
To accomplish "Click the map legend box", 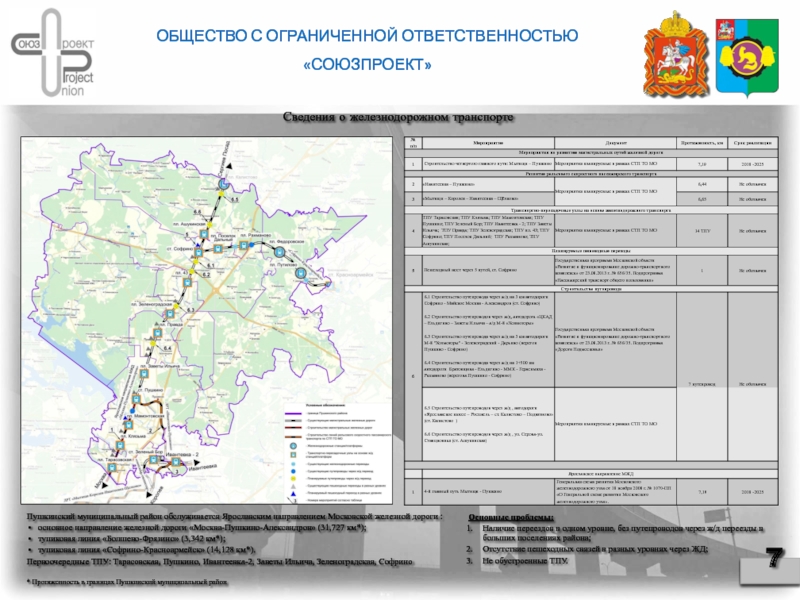I will pos(338,453).
